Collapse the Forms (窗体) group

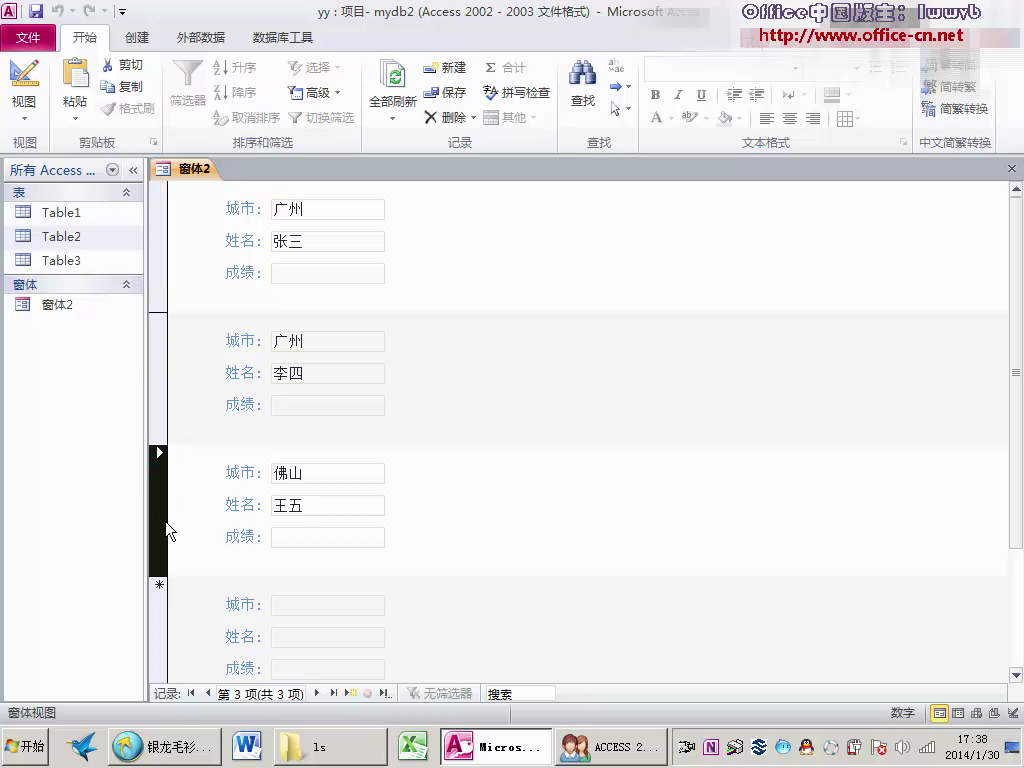[127, 284]
